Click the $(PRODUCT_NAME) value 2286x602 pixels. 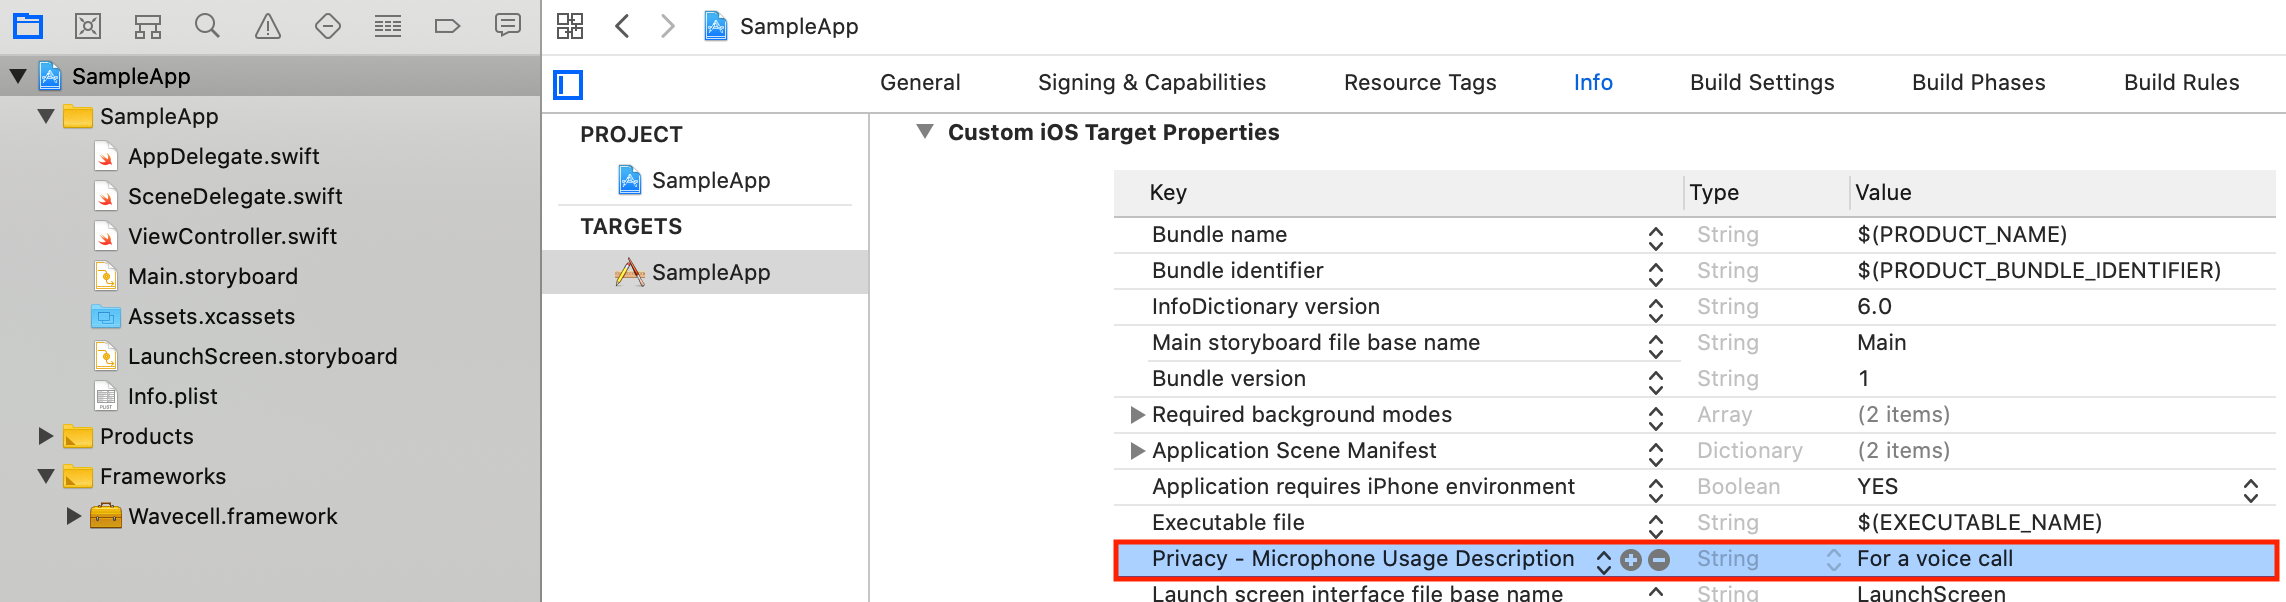pyautogui.click(x=1962, y=234)
